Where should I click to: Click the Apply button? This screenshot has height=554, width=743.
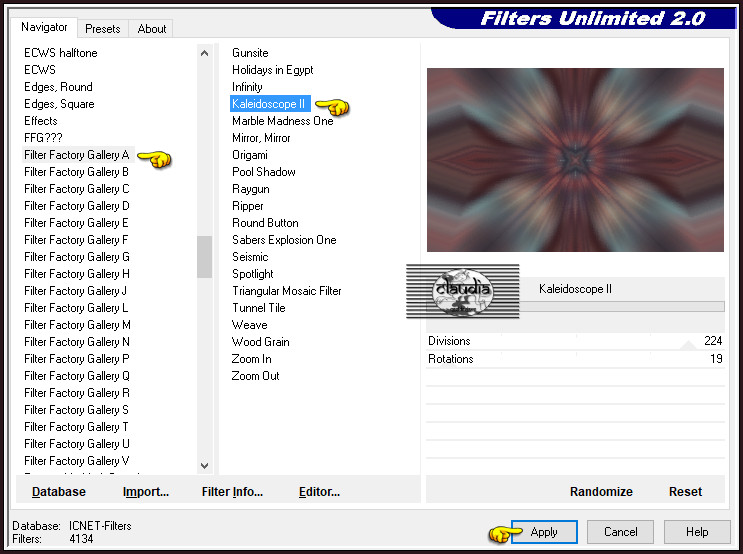544,532
